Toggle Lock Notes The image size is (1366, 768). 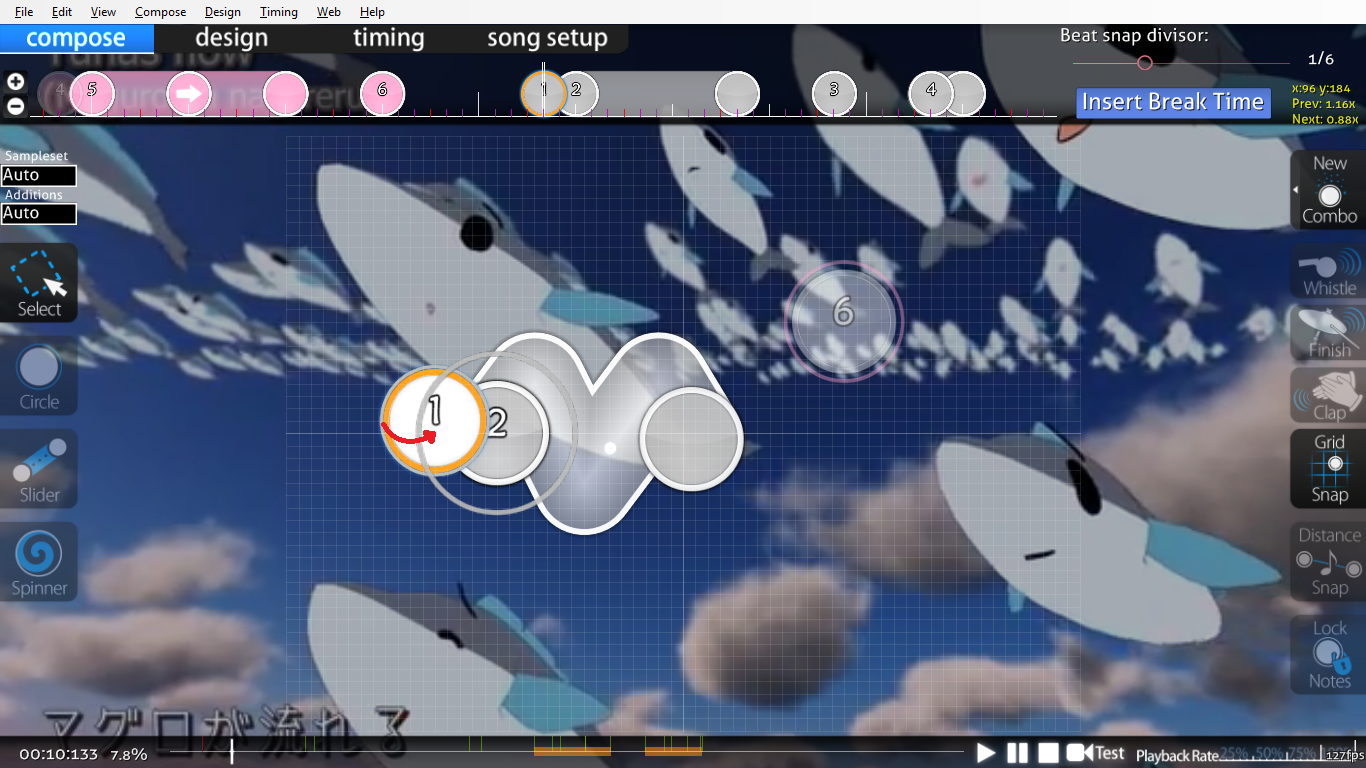coord(1329,654)
